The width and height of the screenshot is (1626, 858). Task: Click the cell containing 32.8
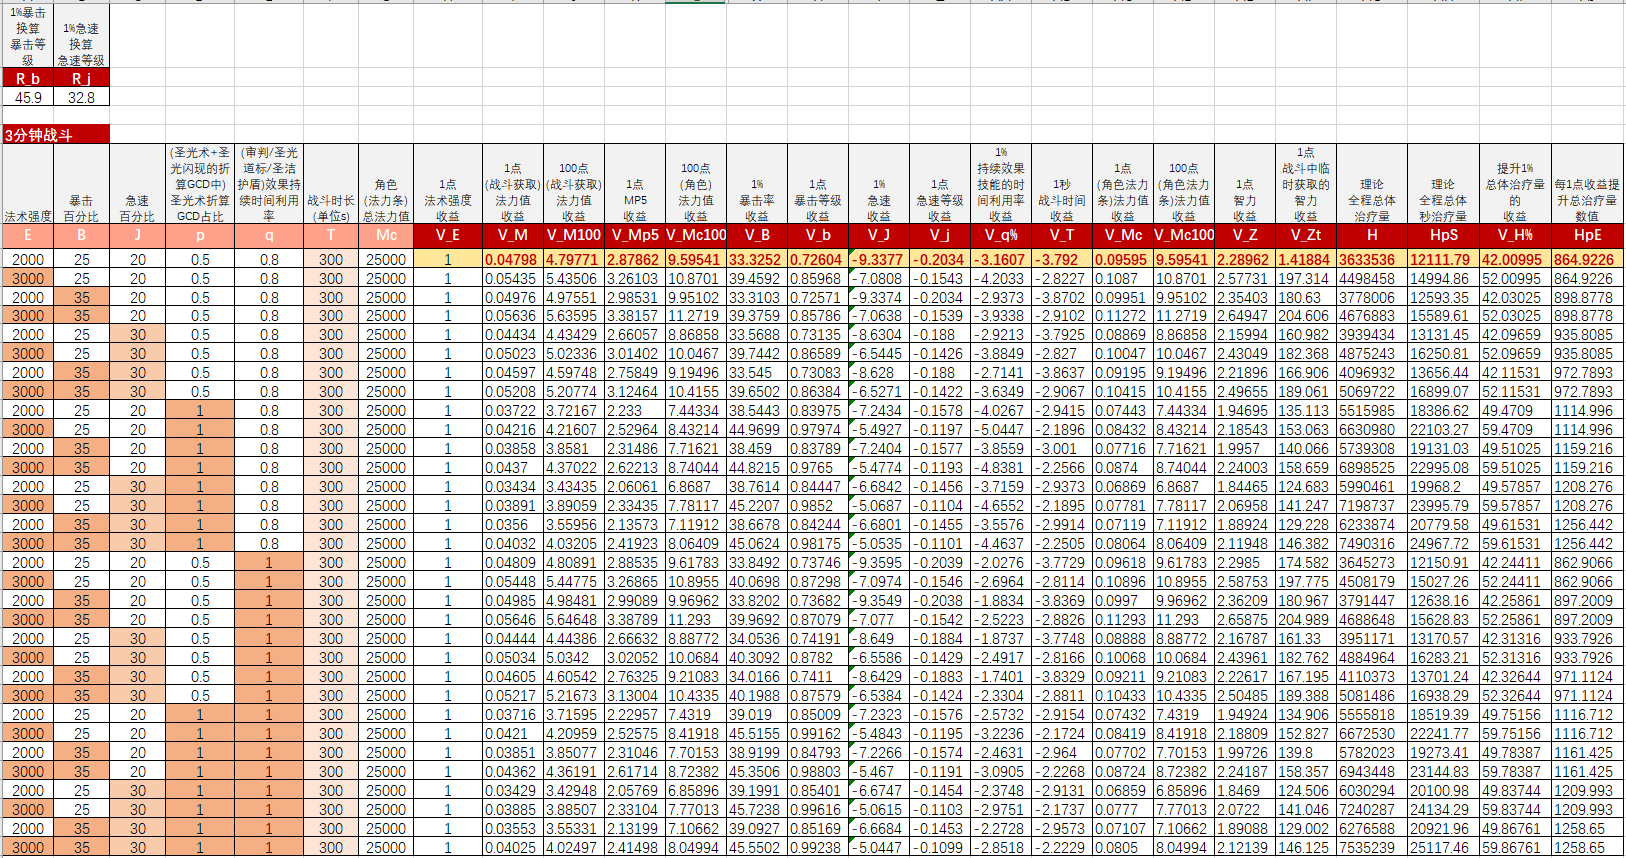point(82,97)
